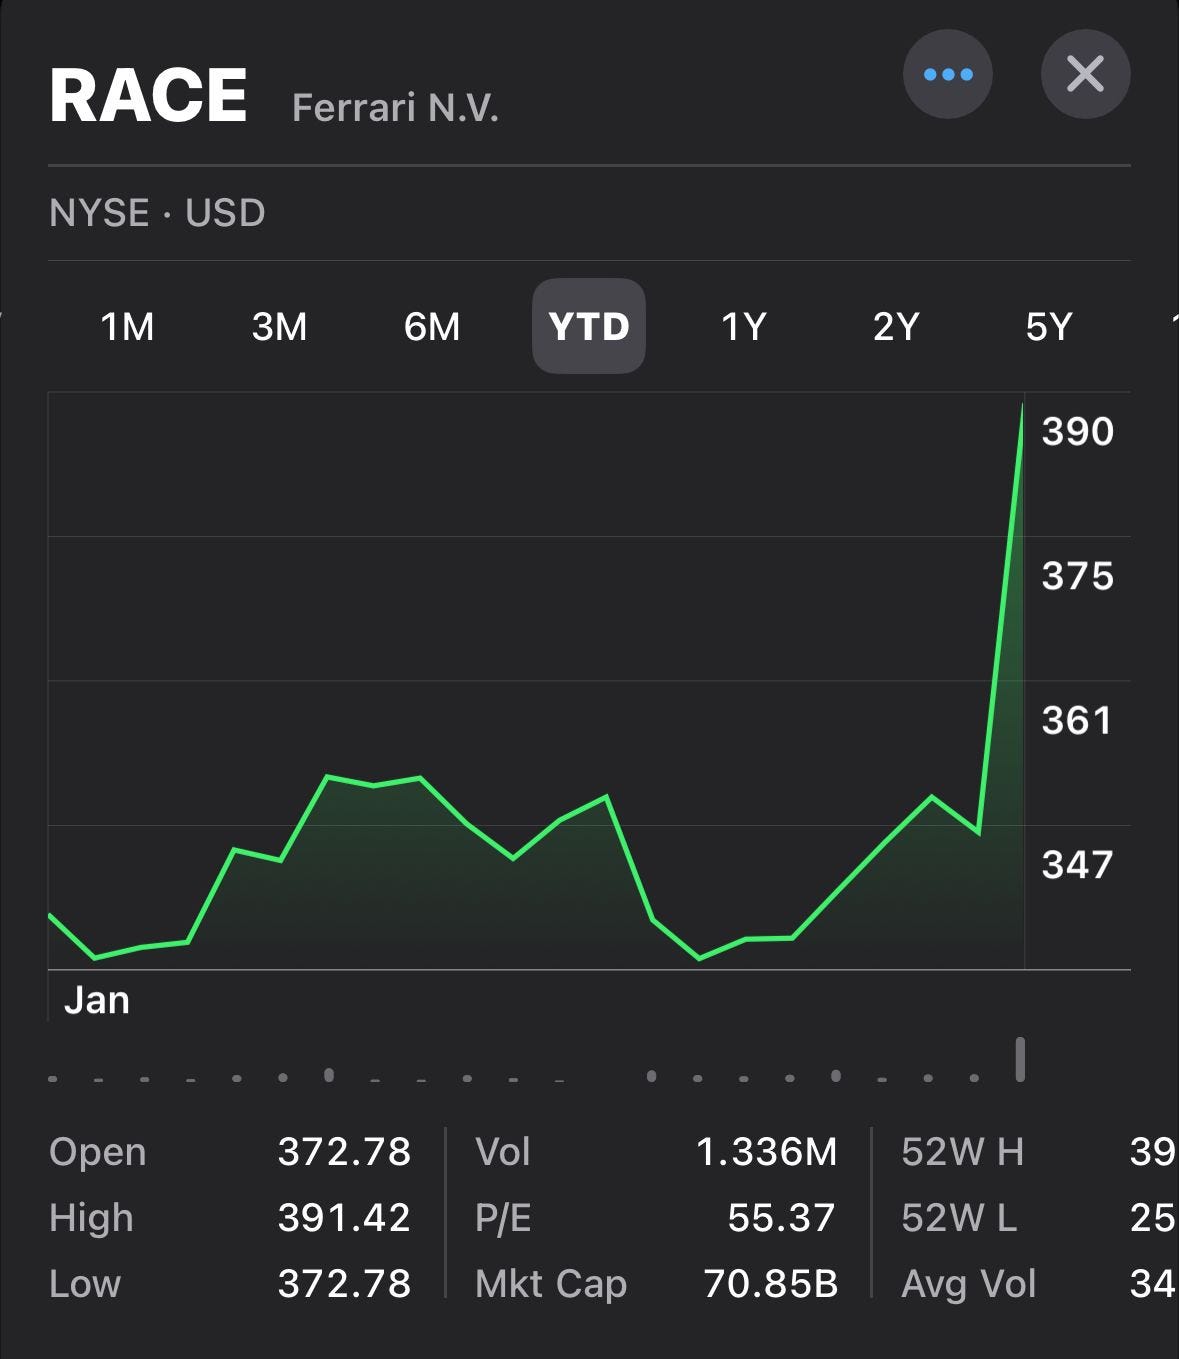Select the 3M time range
This screenshot has height=1359, width=1179.
[280, 326]
